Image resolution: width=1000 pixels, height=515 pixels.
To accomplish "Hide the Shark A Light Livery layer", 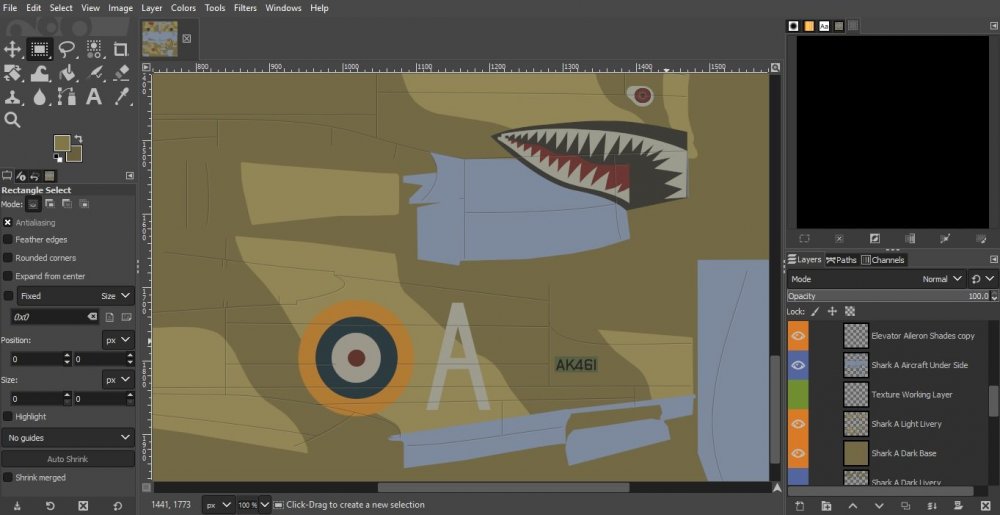I will (798, 424).
